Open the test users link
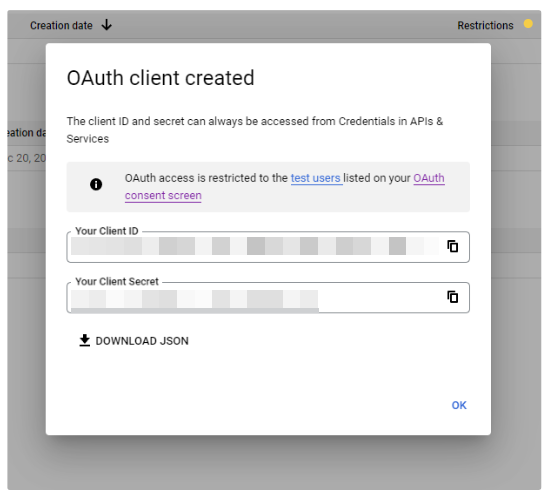548x498 pixels. pos(316,178)
